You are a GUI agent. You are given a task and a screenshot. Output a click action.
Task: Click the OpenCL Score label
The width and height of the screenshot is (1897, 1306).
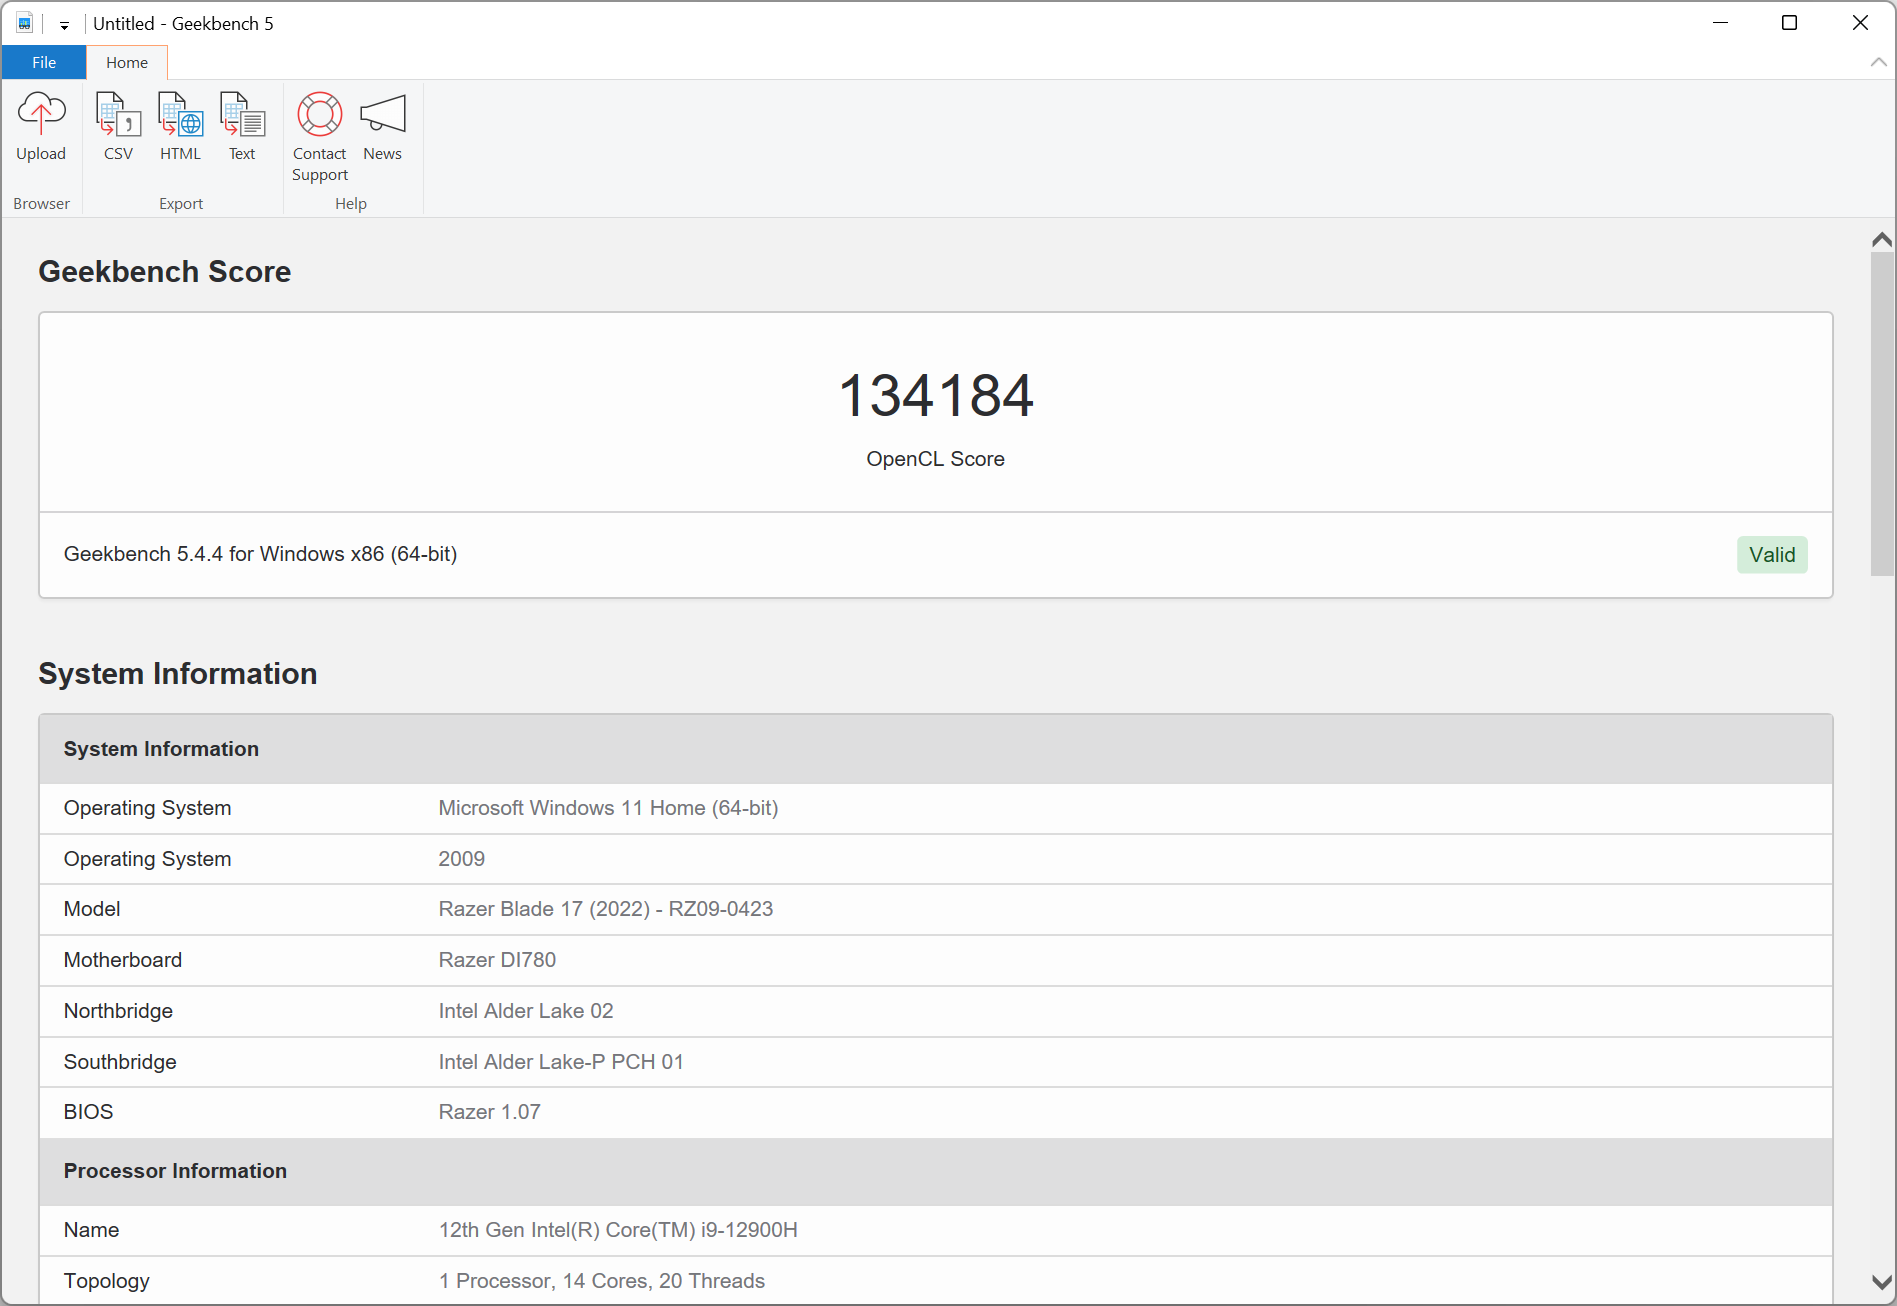coord(936,459)
